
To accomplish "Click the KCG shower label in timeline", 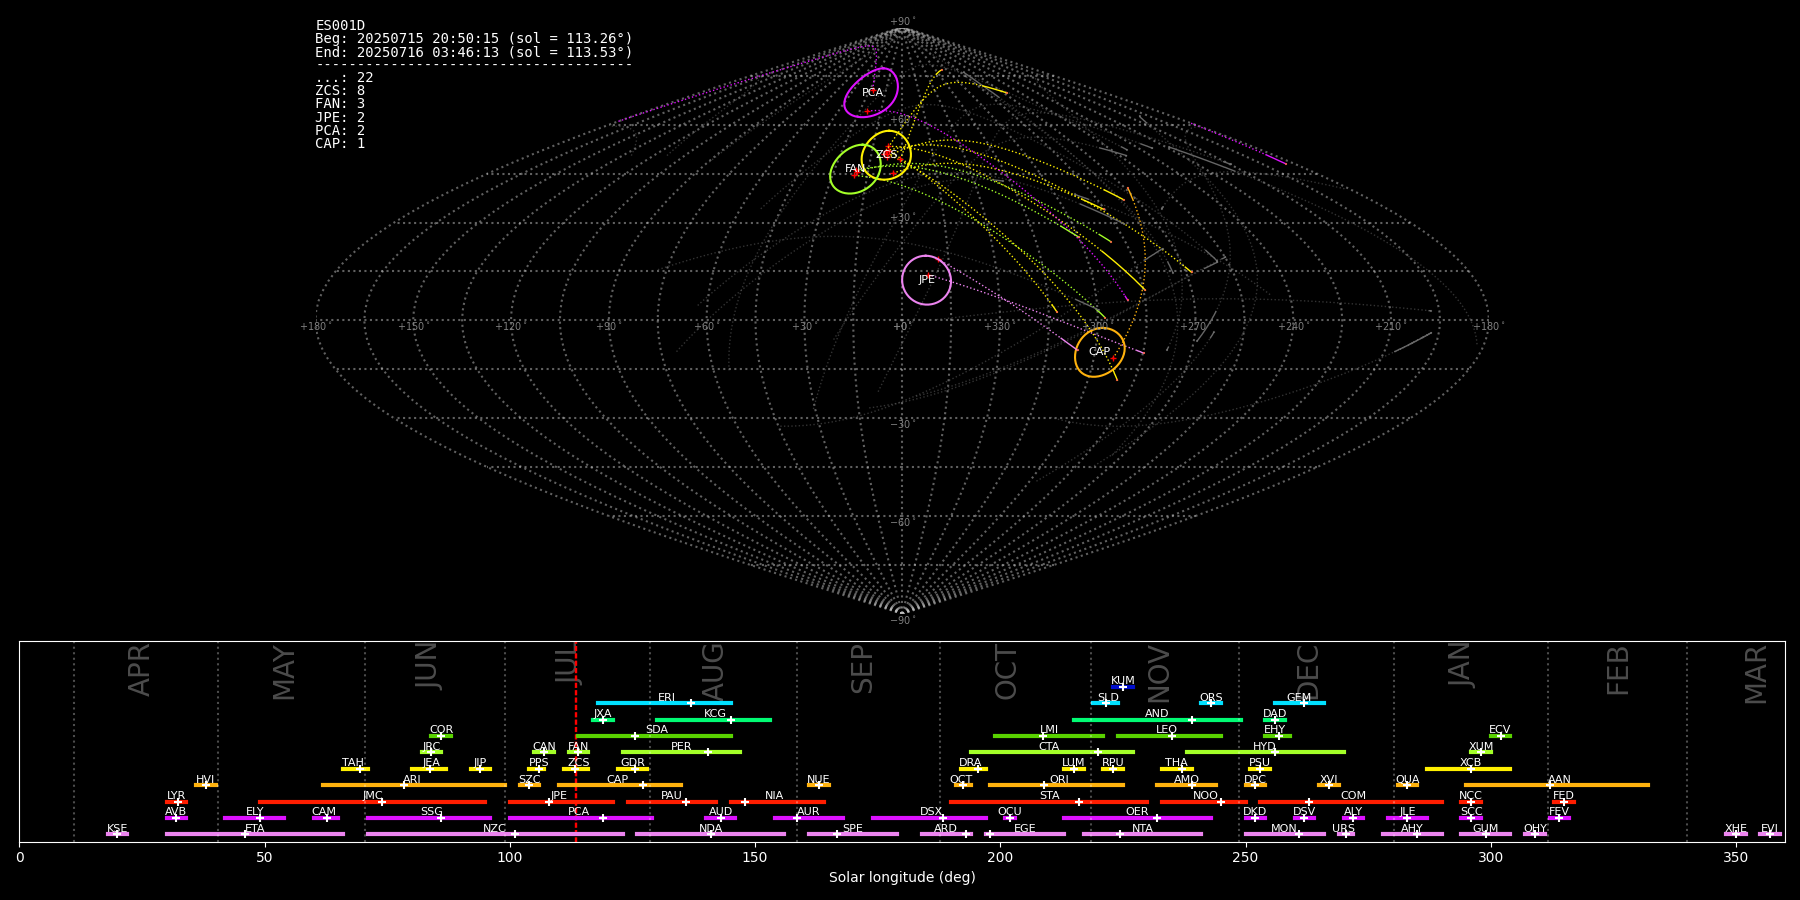I will [x=715, y=714].
